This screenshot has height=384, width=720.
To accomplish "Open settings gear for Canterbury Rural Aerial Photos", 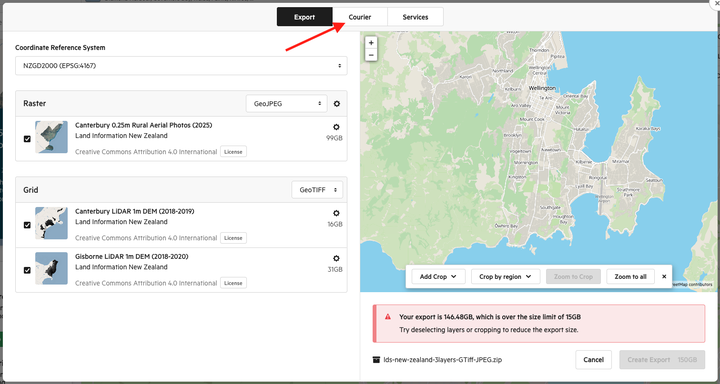I will click(x=336, y=127).
